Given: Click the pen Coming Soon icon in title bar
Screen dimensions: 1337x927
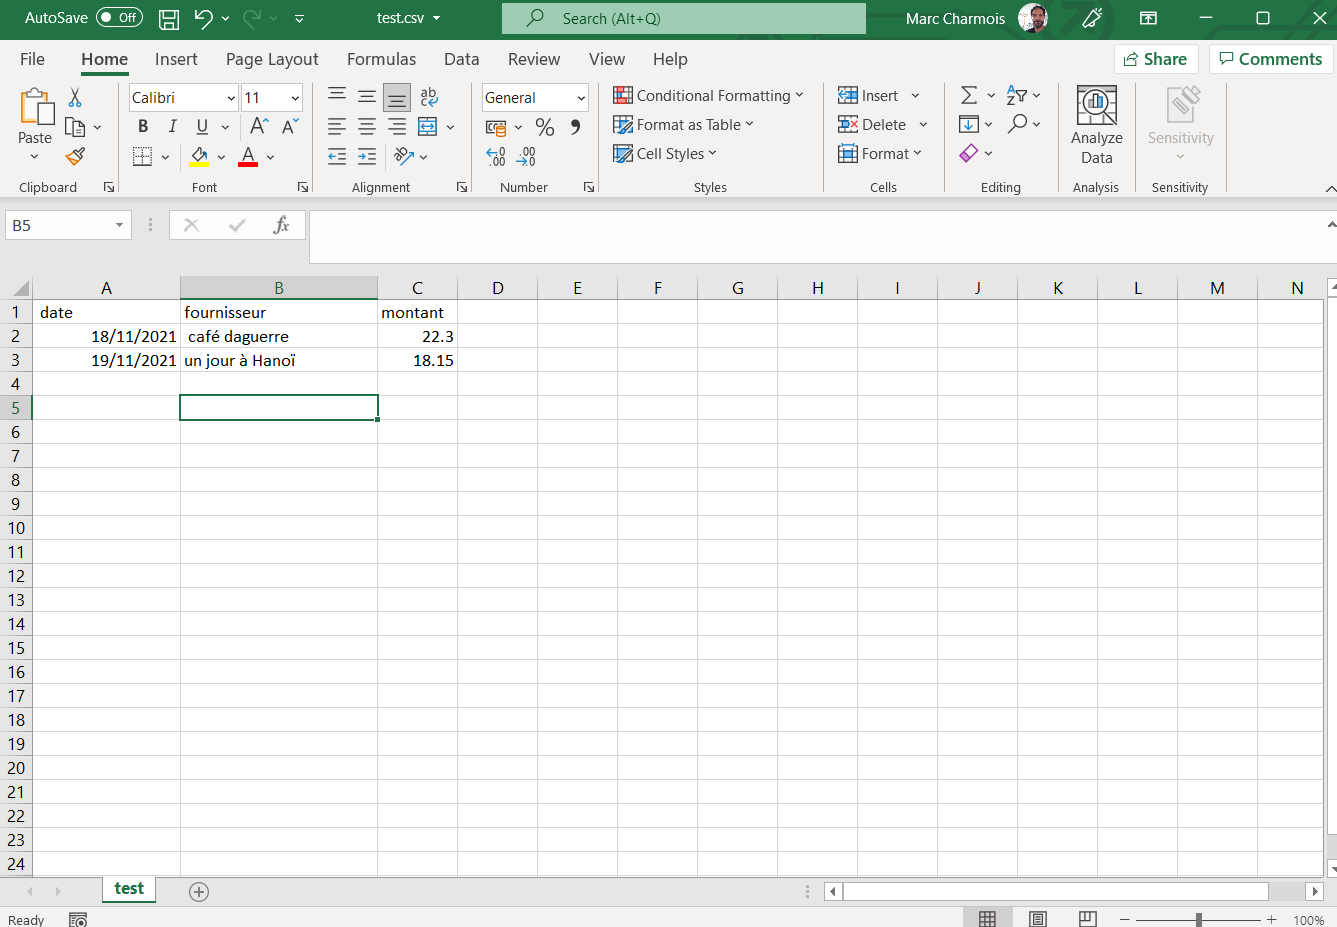Looking at the screenshot, I should pyautogui.click(x=1092, y=18).
